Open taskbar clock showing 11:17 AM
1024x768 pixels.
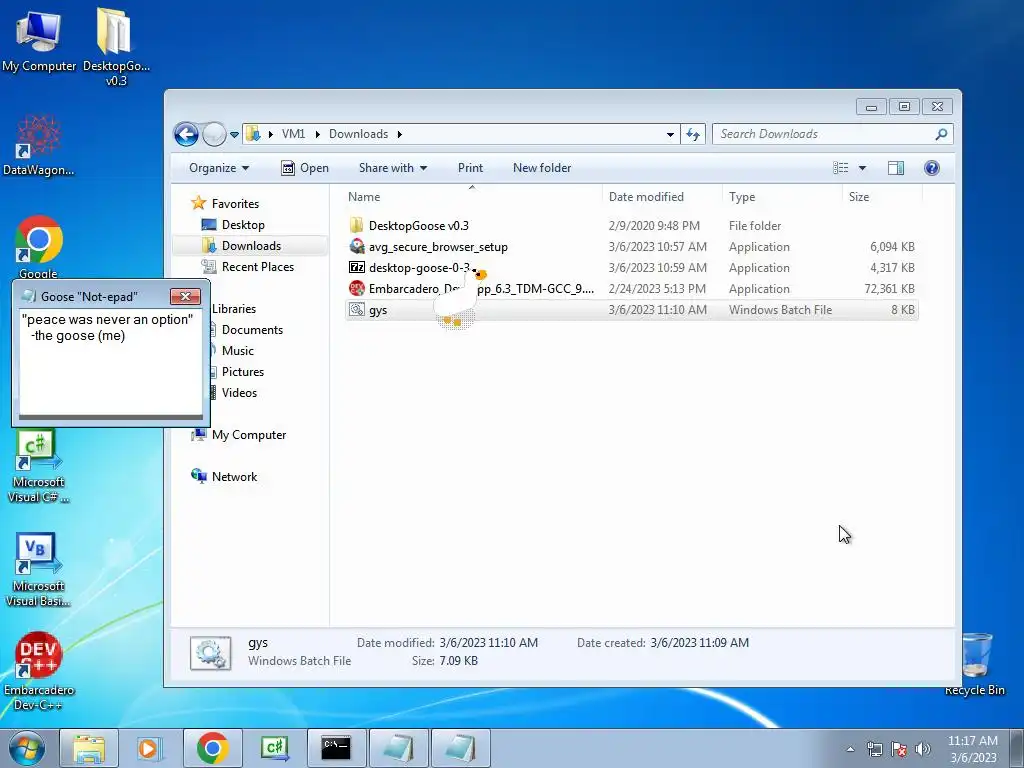972,749
